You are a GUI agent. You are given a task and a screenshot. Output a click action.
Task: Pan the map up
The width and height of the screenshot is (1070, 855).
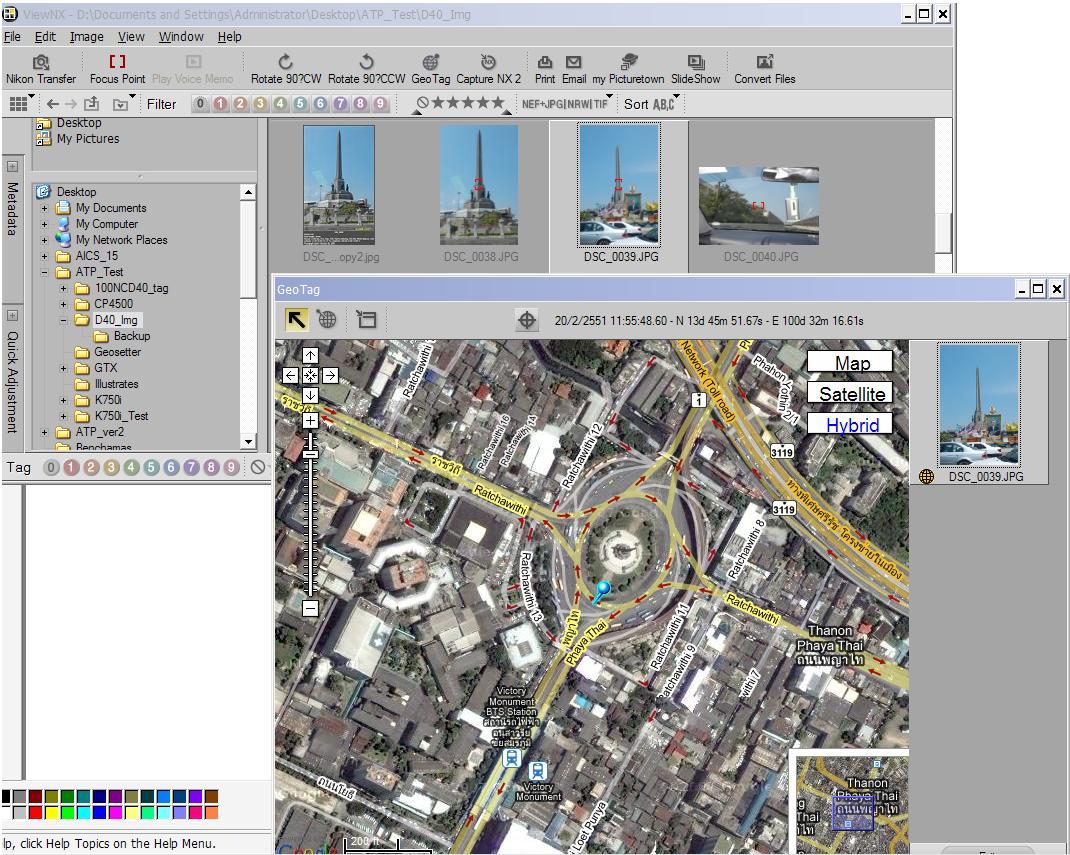(x=310, y=356)
